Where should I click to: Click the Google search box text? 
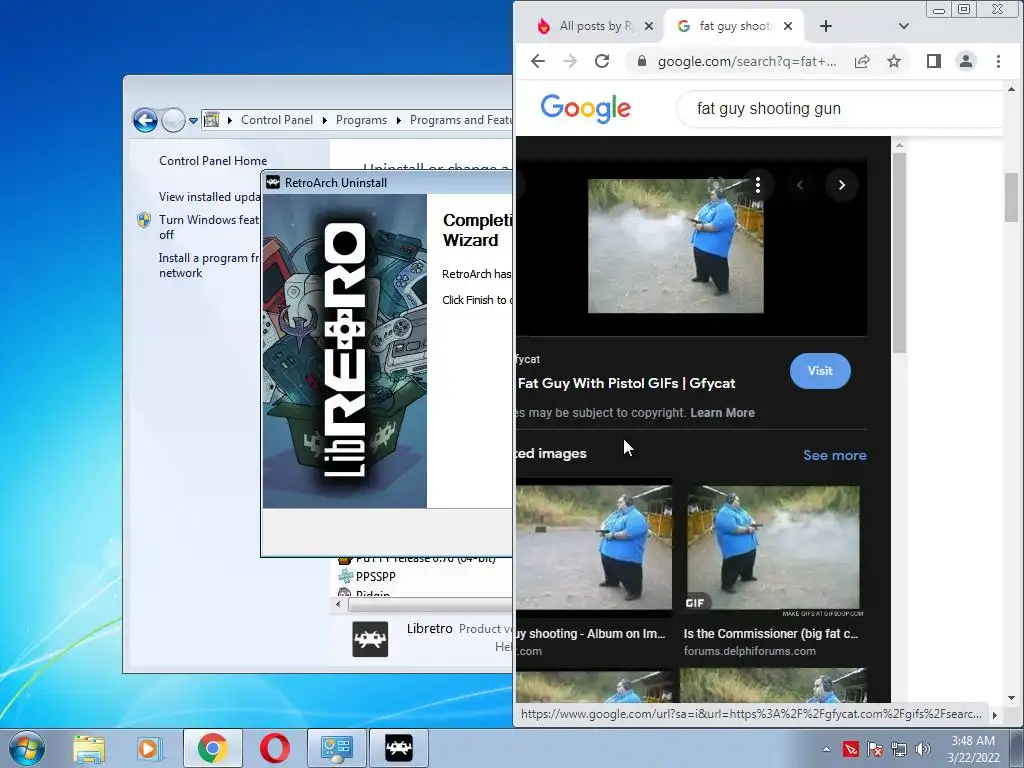point(769,108)
